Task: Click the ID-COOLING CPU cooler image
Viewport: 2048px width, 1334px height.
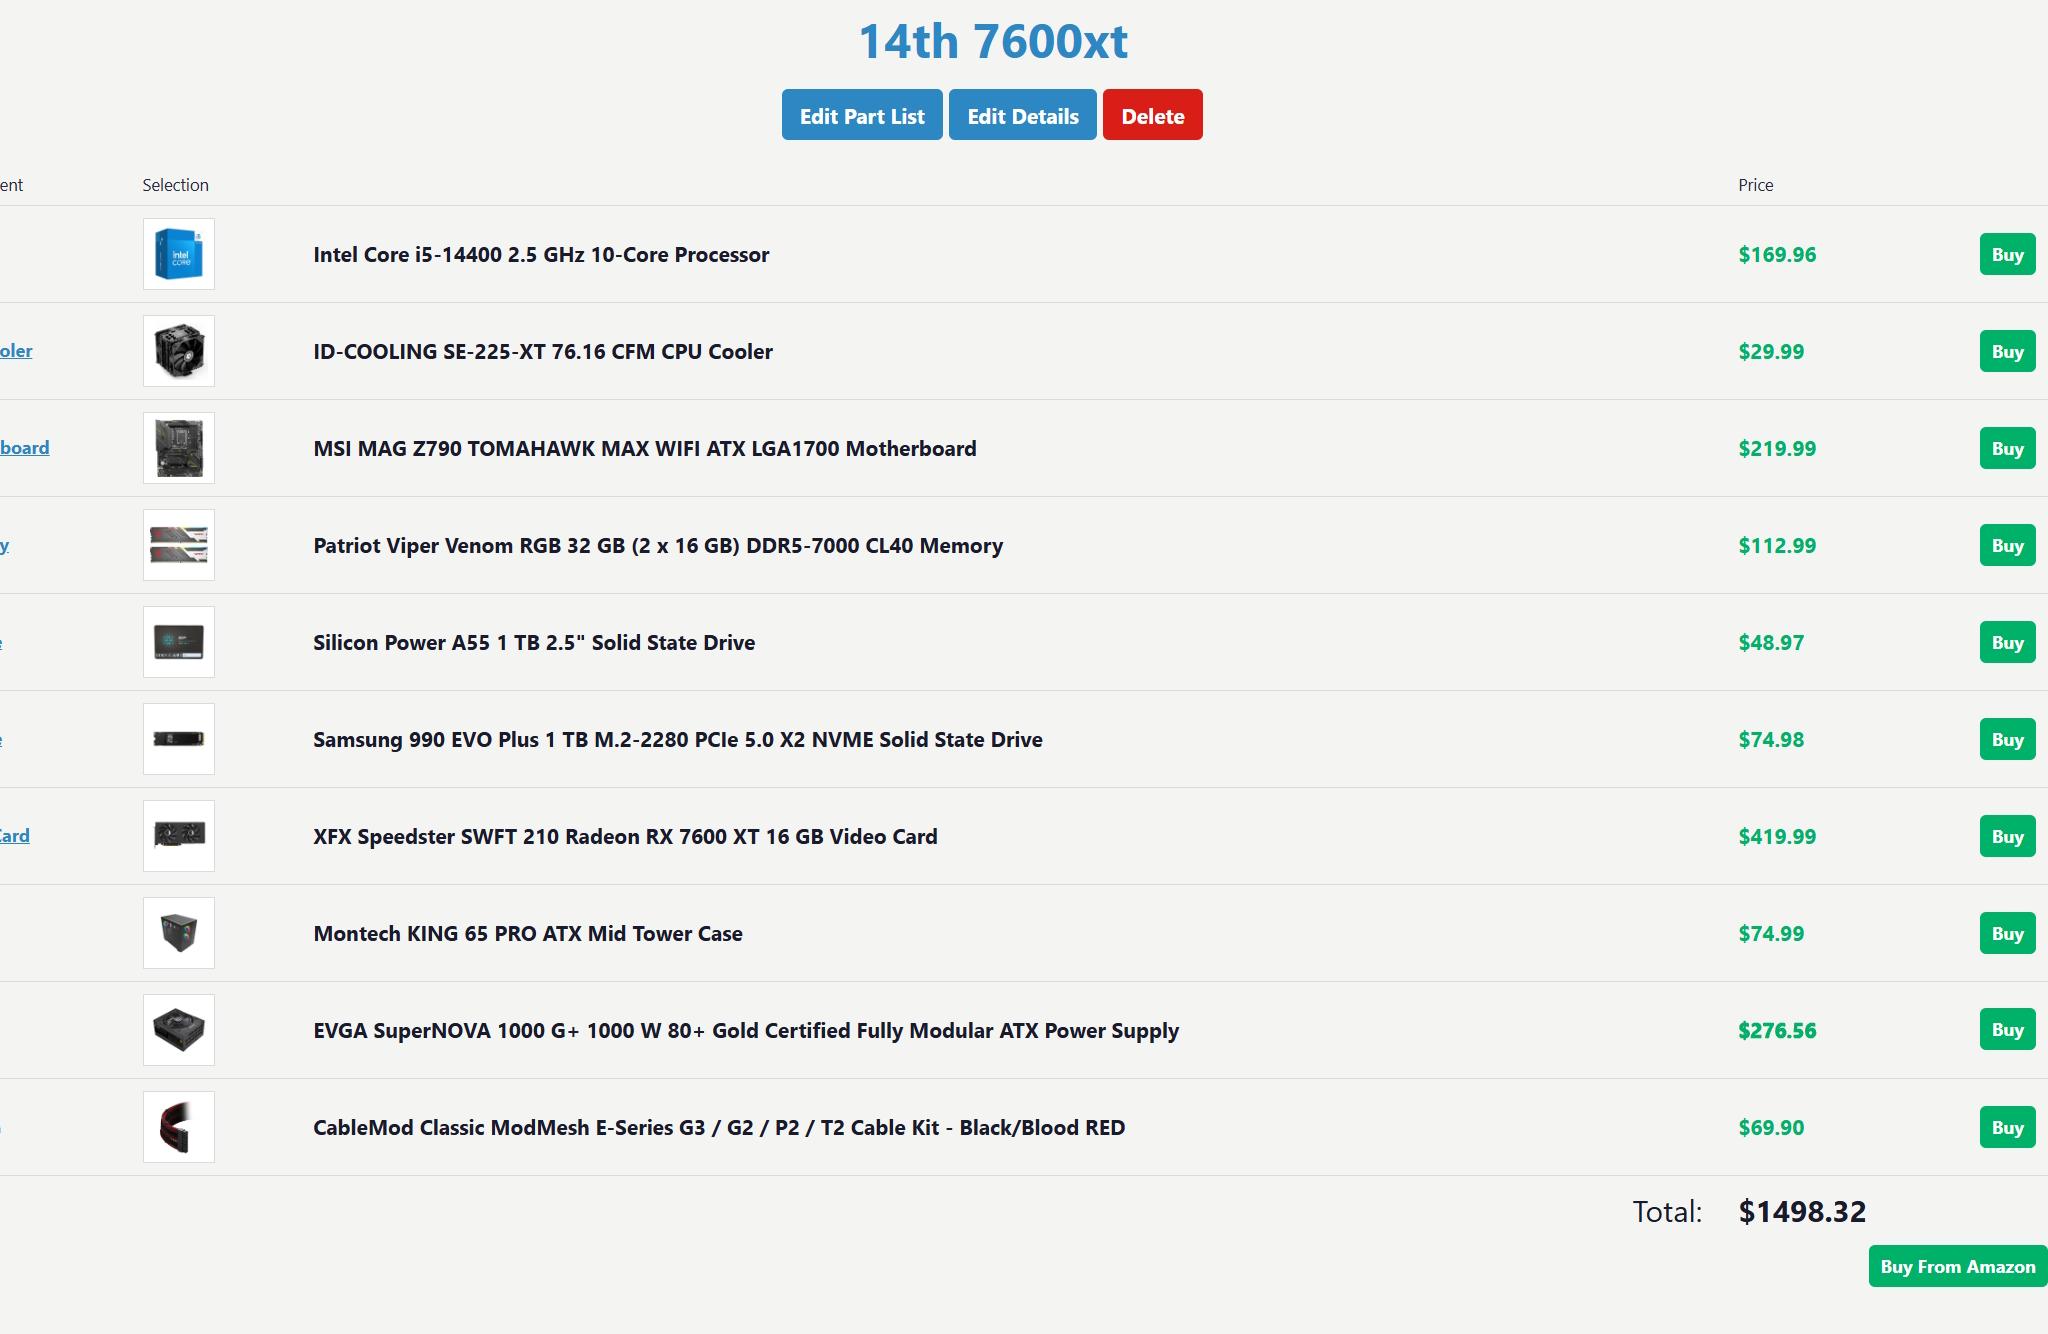Action: (178, 351)
